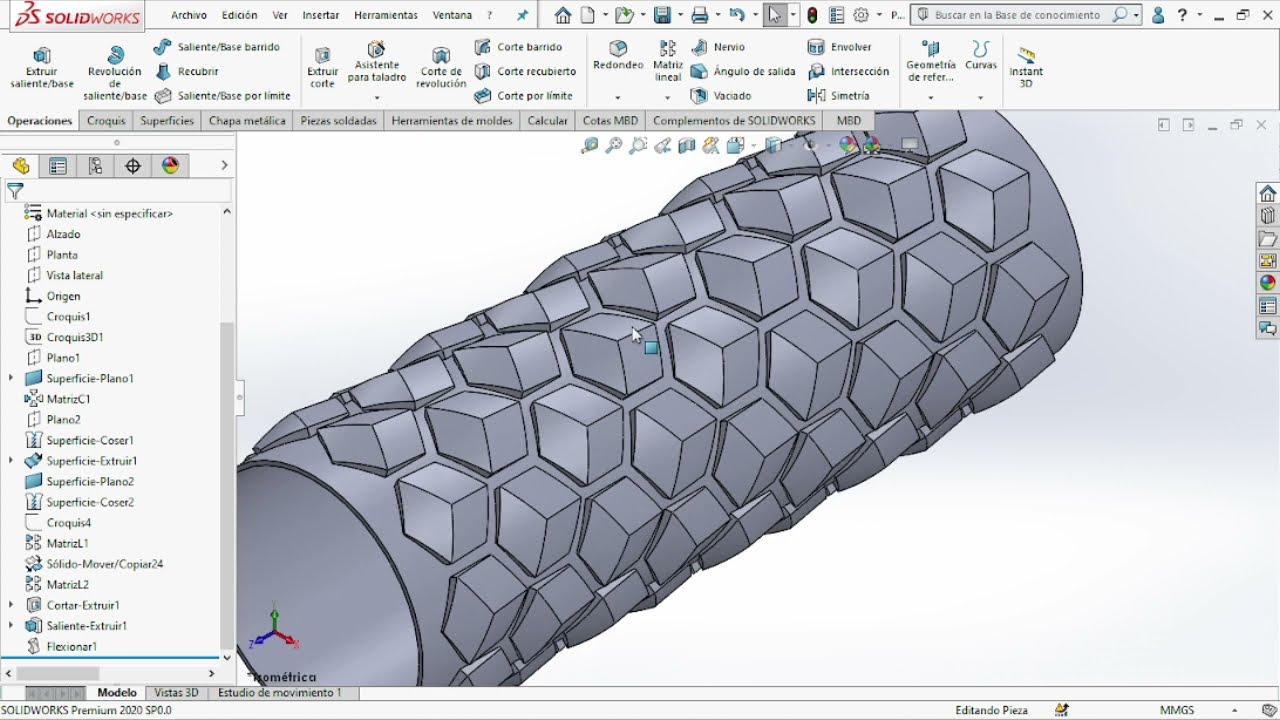Select the Recubrir tool
The width and height of the screenshot is (1280, 720).
pyautogui.click(x=187, y=71)
